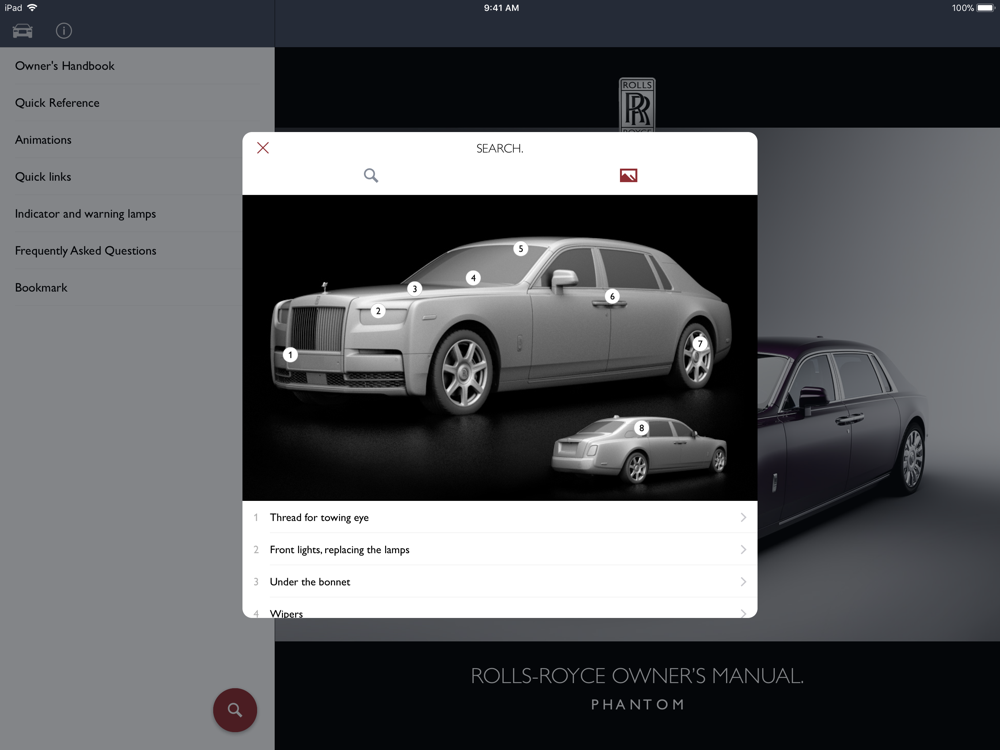Screen dimensions: 1000x750
Task: Expand chevron on Thread for towing eye row
Action: pos(743,517)
